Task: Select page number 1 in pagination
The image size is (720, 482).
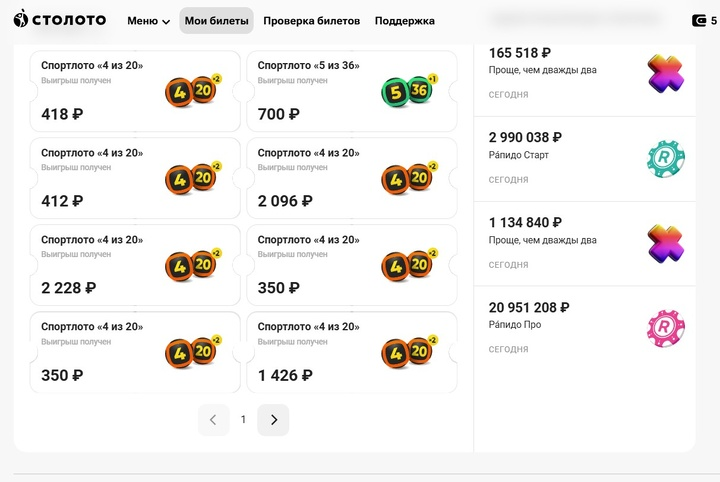Action: pyautogui.click(x=243, y=420)
